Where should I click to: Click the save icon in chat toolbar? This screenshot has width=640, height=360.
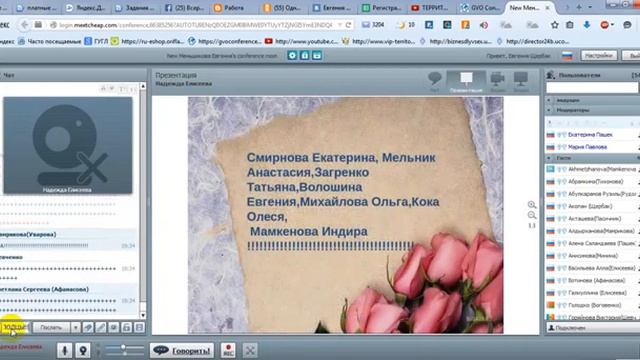[x=139, y=327]
